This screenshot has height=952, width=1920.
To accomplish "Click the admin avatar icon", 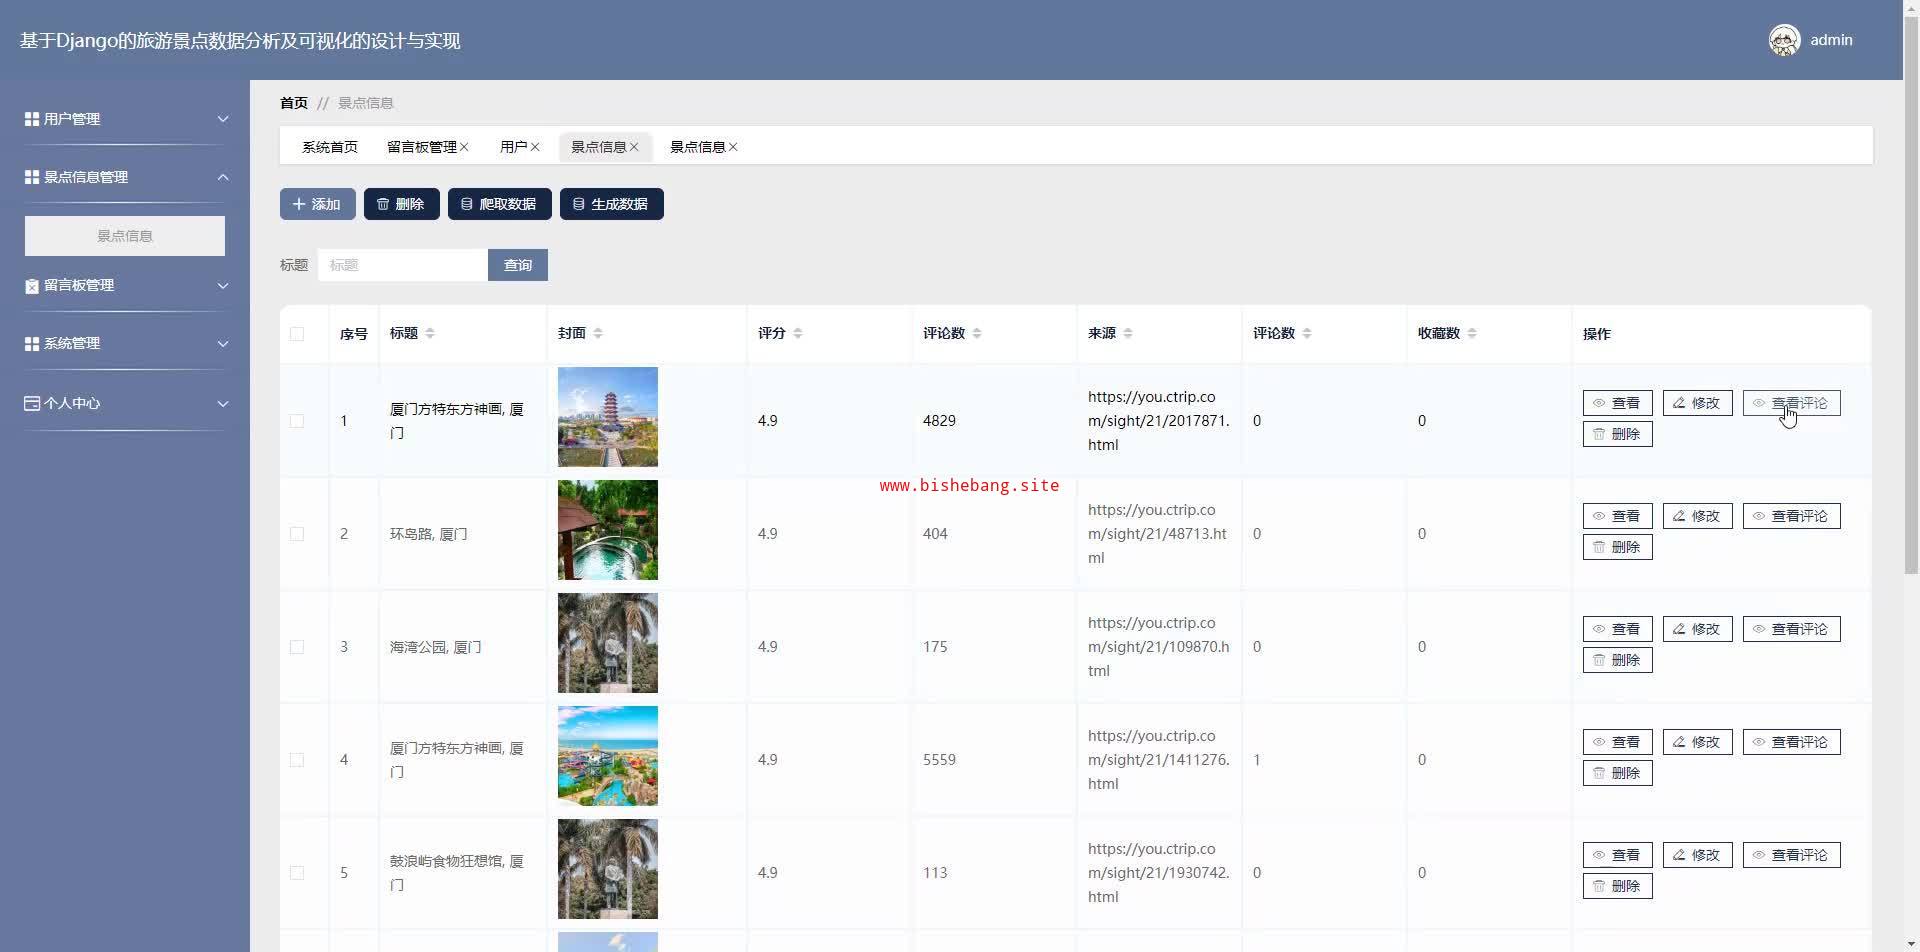I will pyautogui.click(x=1784, y=40).
